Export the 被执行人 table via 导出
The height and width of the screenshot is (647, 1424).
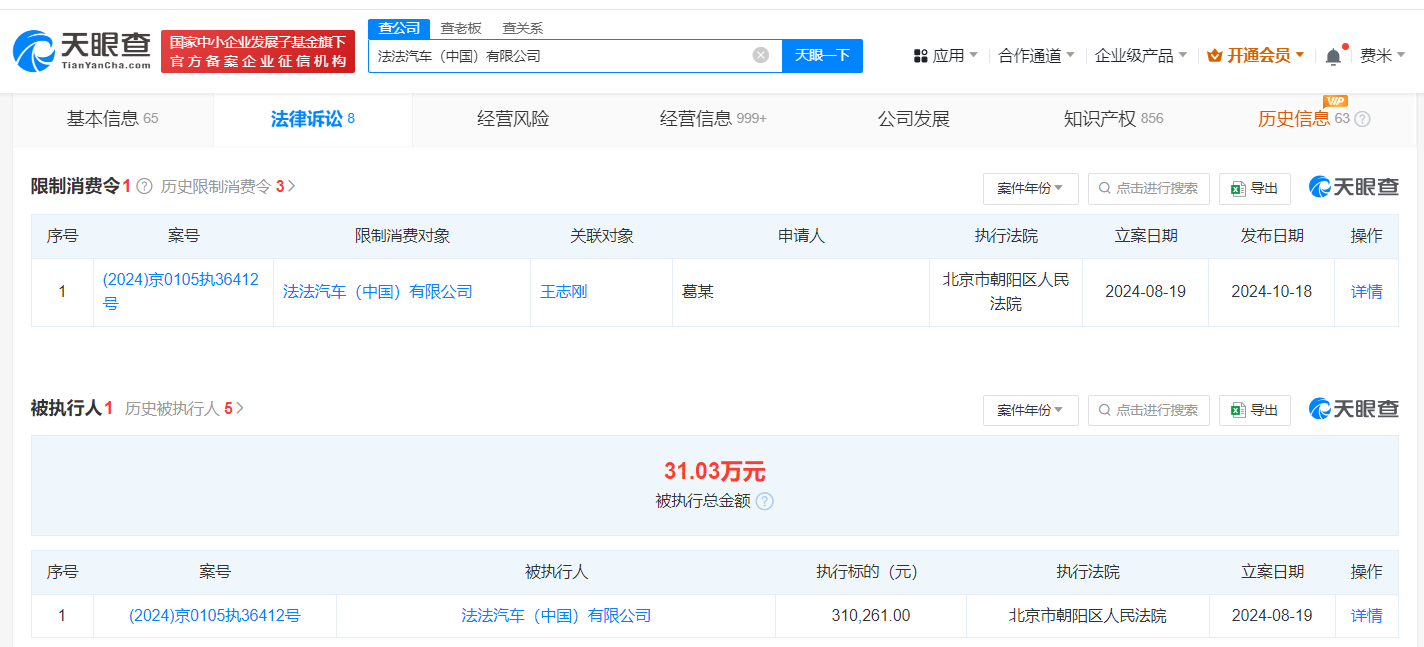click(1255, 410)
